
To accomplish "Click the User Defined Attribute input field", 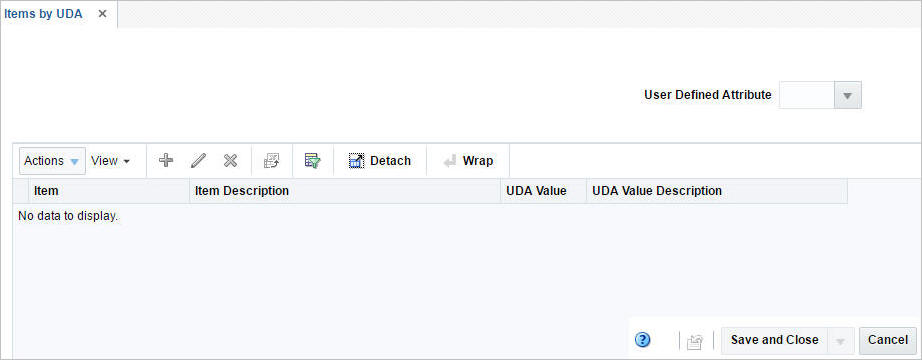I will pyautogui.click(x=807, y=95).
